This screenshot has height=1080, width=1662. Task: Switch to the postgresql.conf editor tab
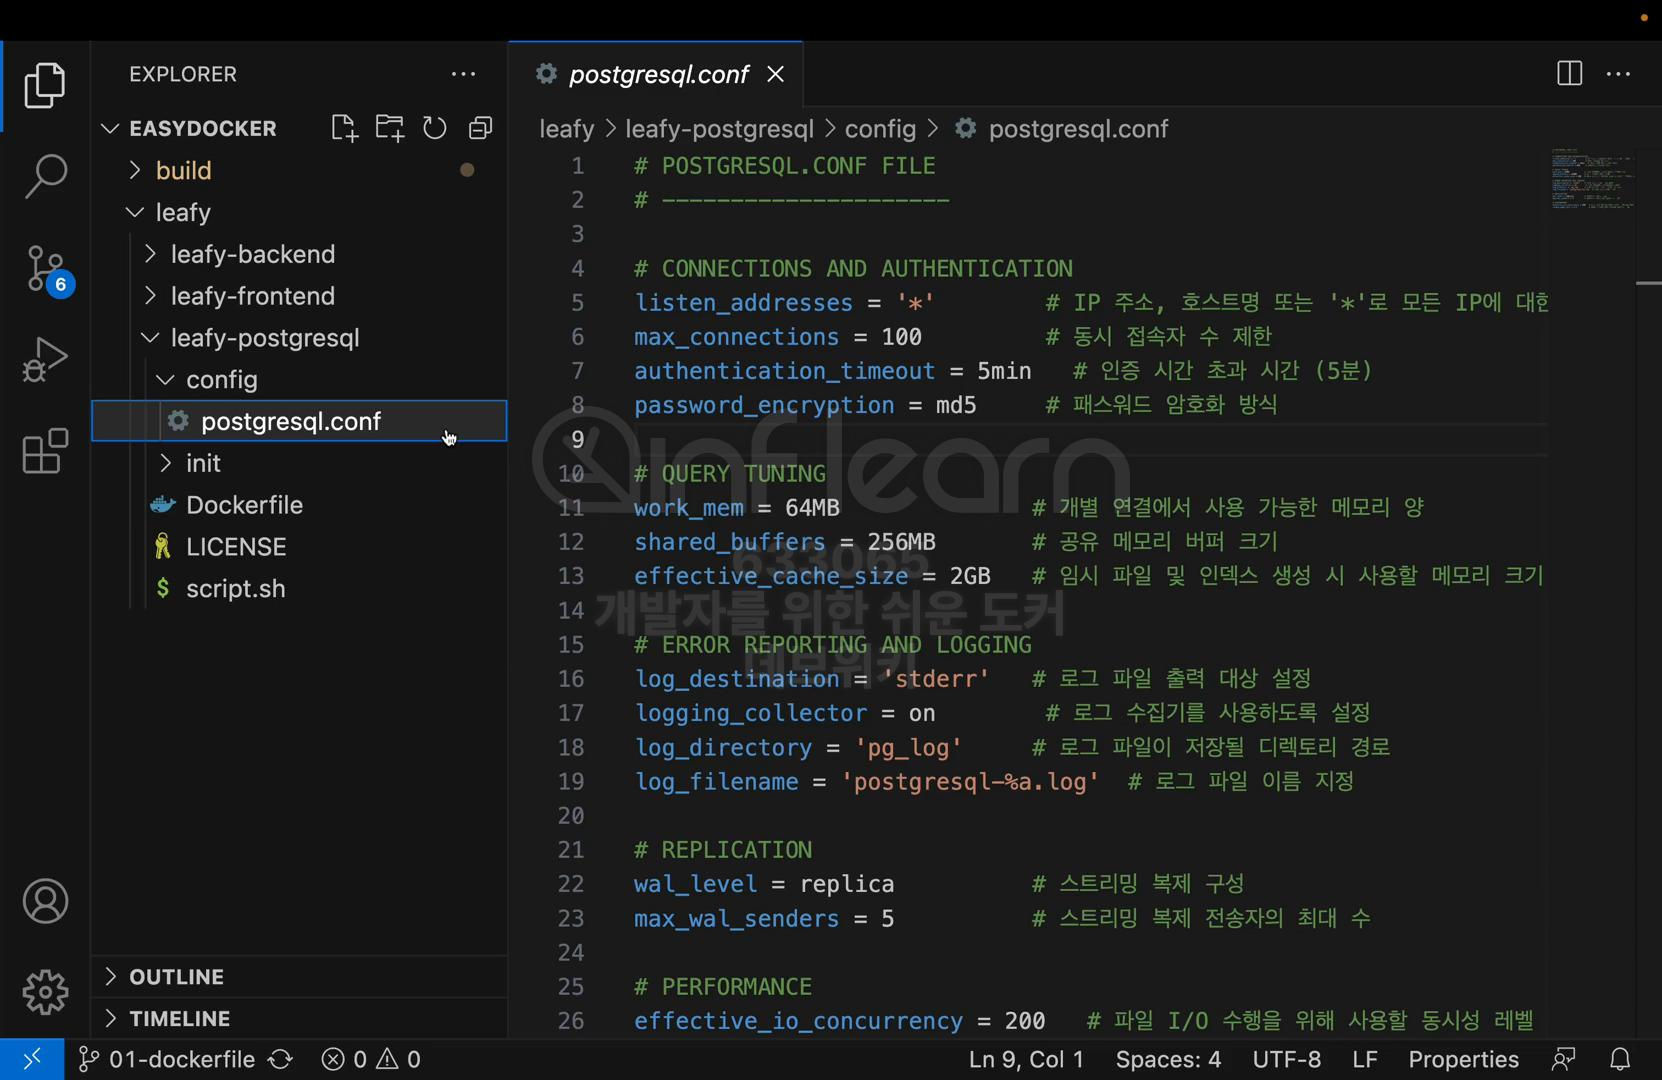coord(656,74)
